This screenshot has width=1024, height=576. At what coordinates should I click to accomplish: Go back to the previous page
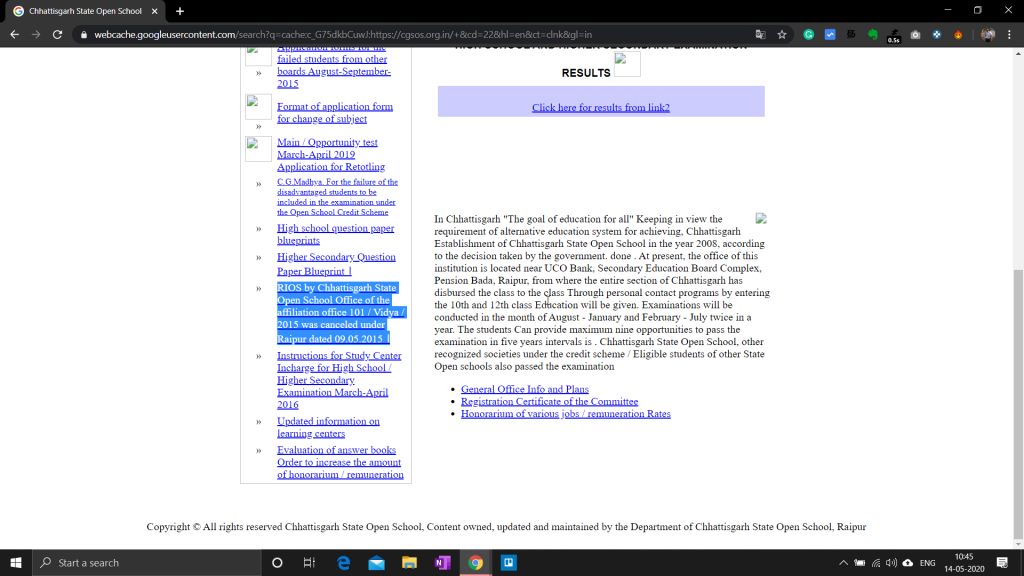[14, 35]
